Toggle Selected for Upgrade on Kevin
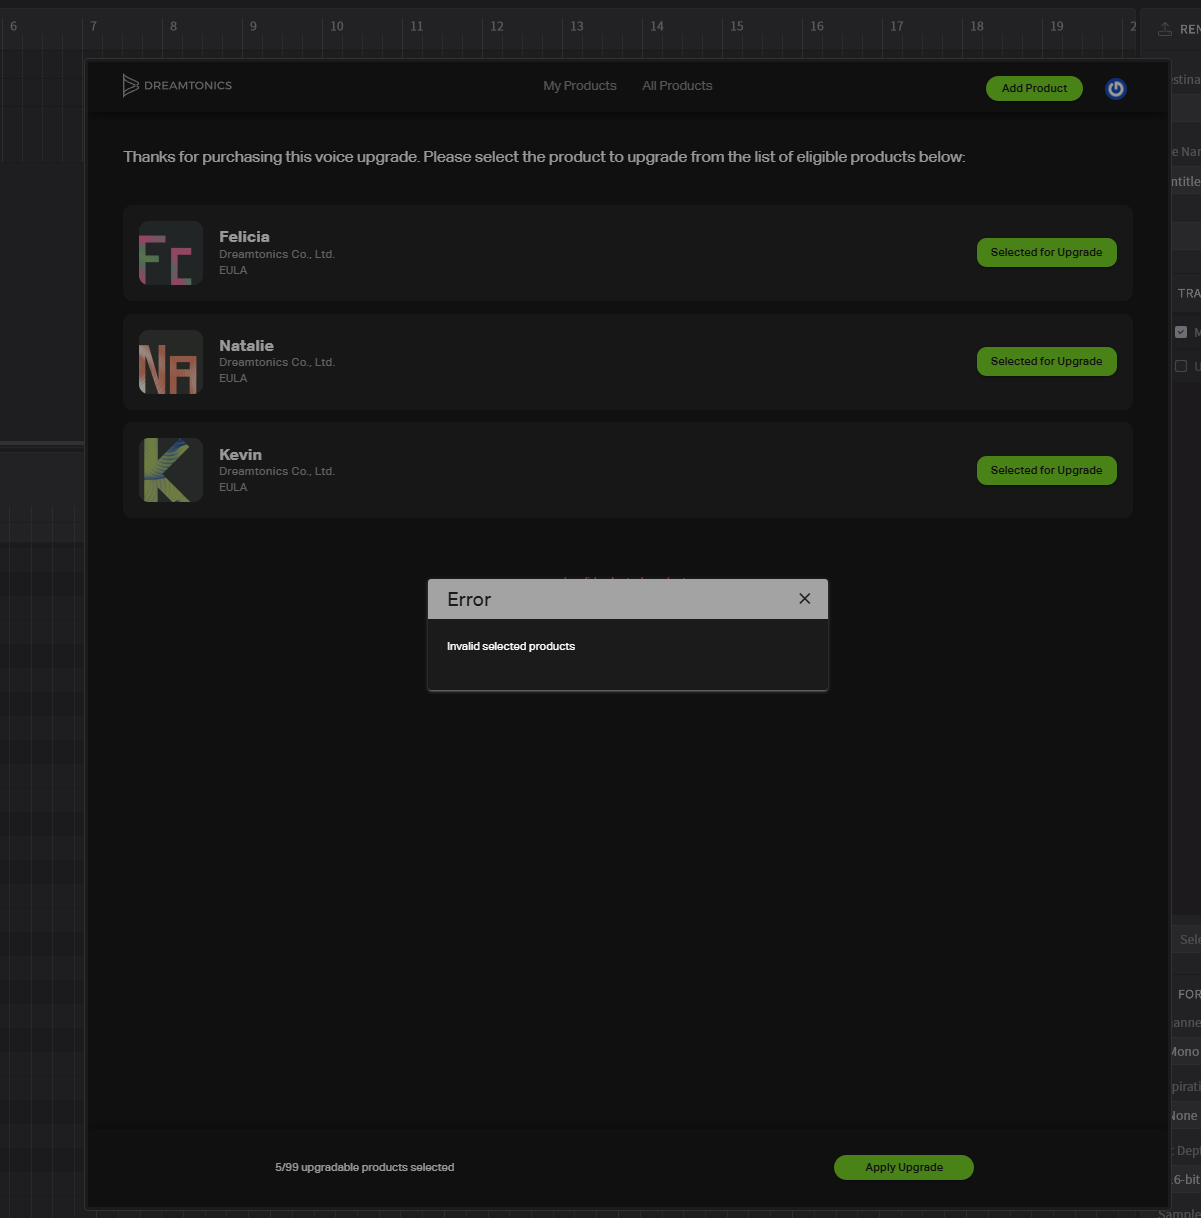 (1046, 471)
